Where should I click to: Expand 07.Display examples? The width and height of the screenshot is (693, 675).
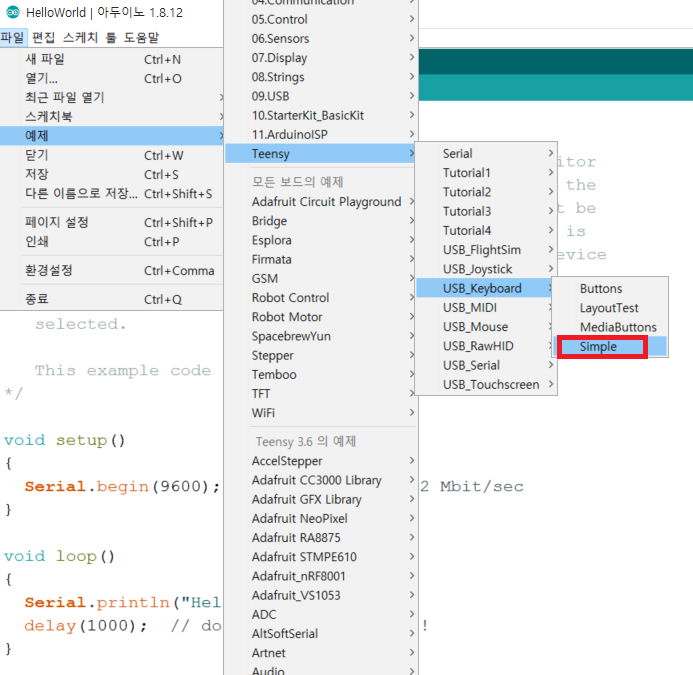(321, 58)
